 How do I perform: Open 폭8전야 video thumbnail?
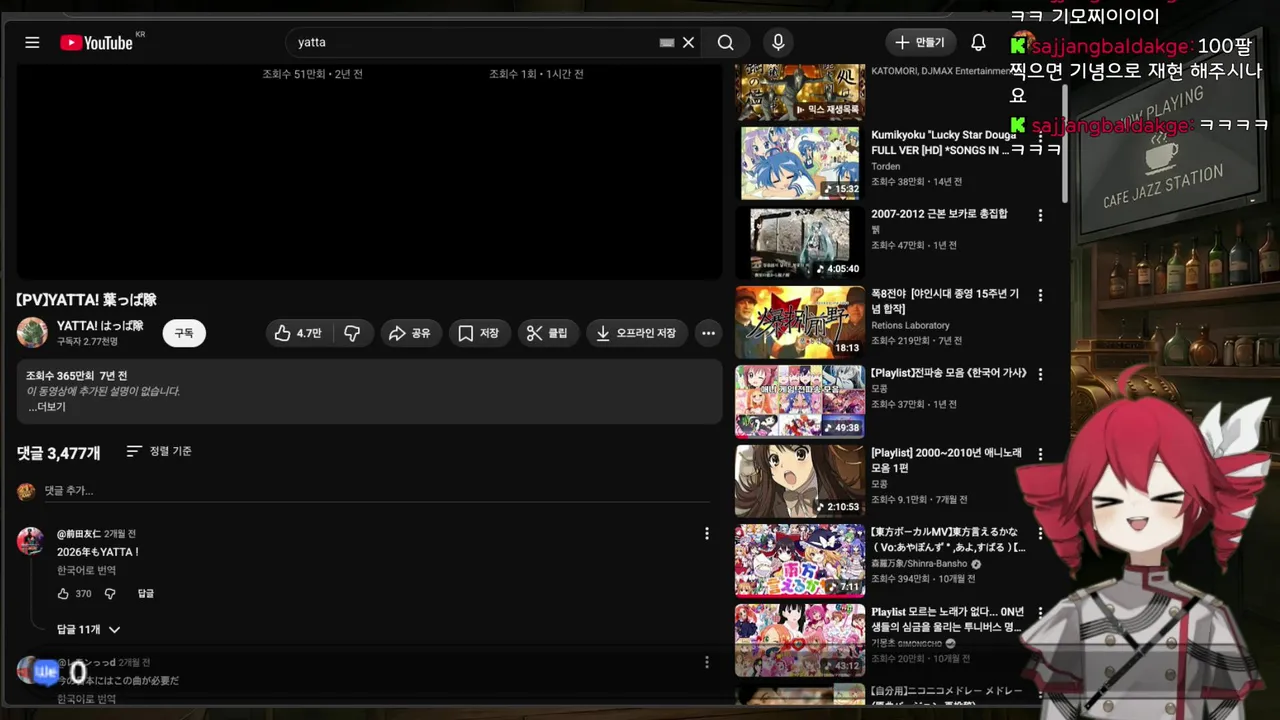pyautogui.click(x=800, y=322)
